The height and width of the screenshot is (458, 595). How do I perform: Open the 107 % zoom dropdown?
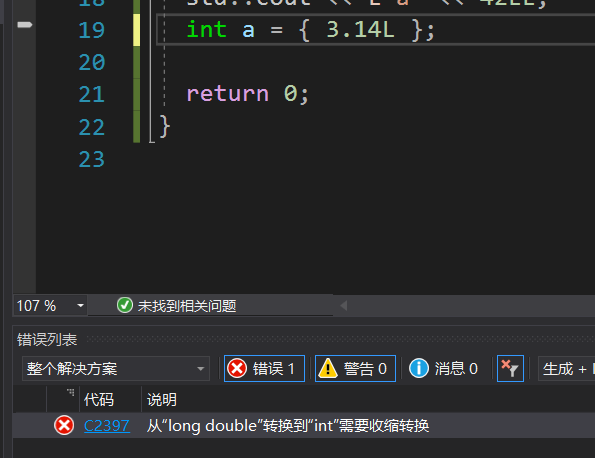pos(50,305)
